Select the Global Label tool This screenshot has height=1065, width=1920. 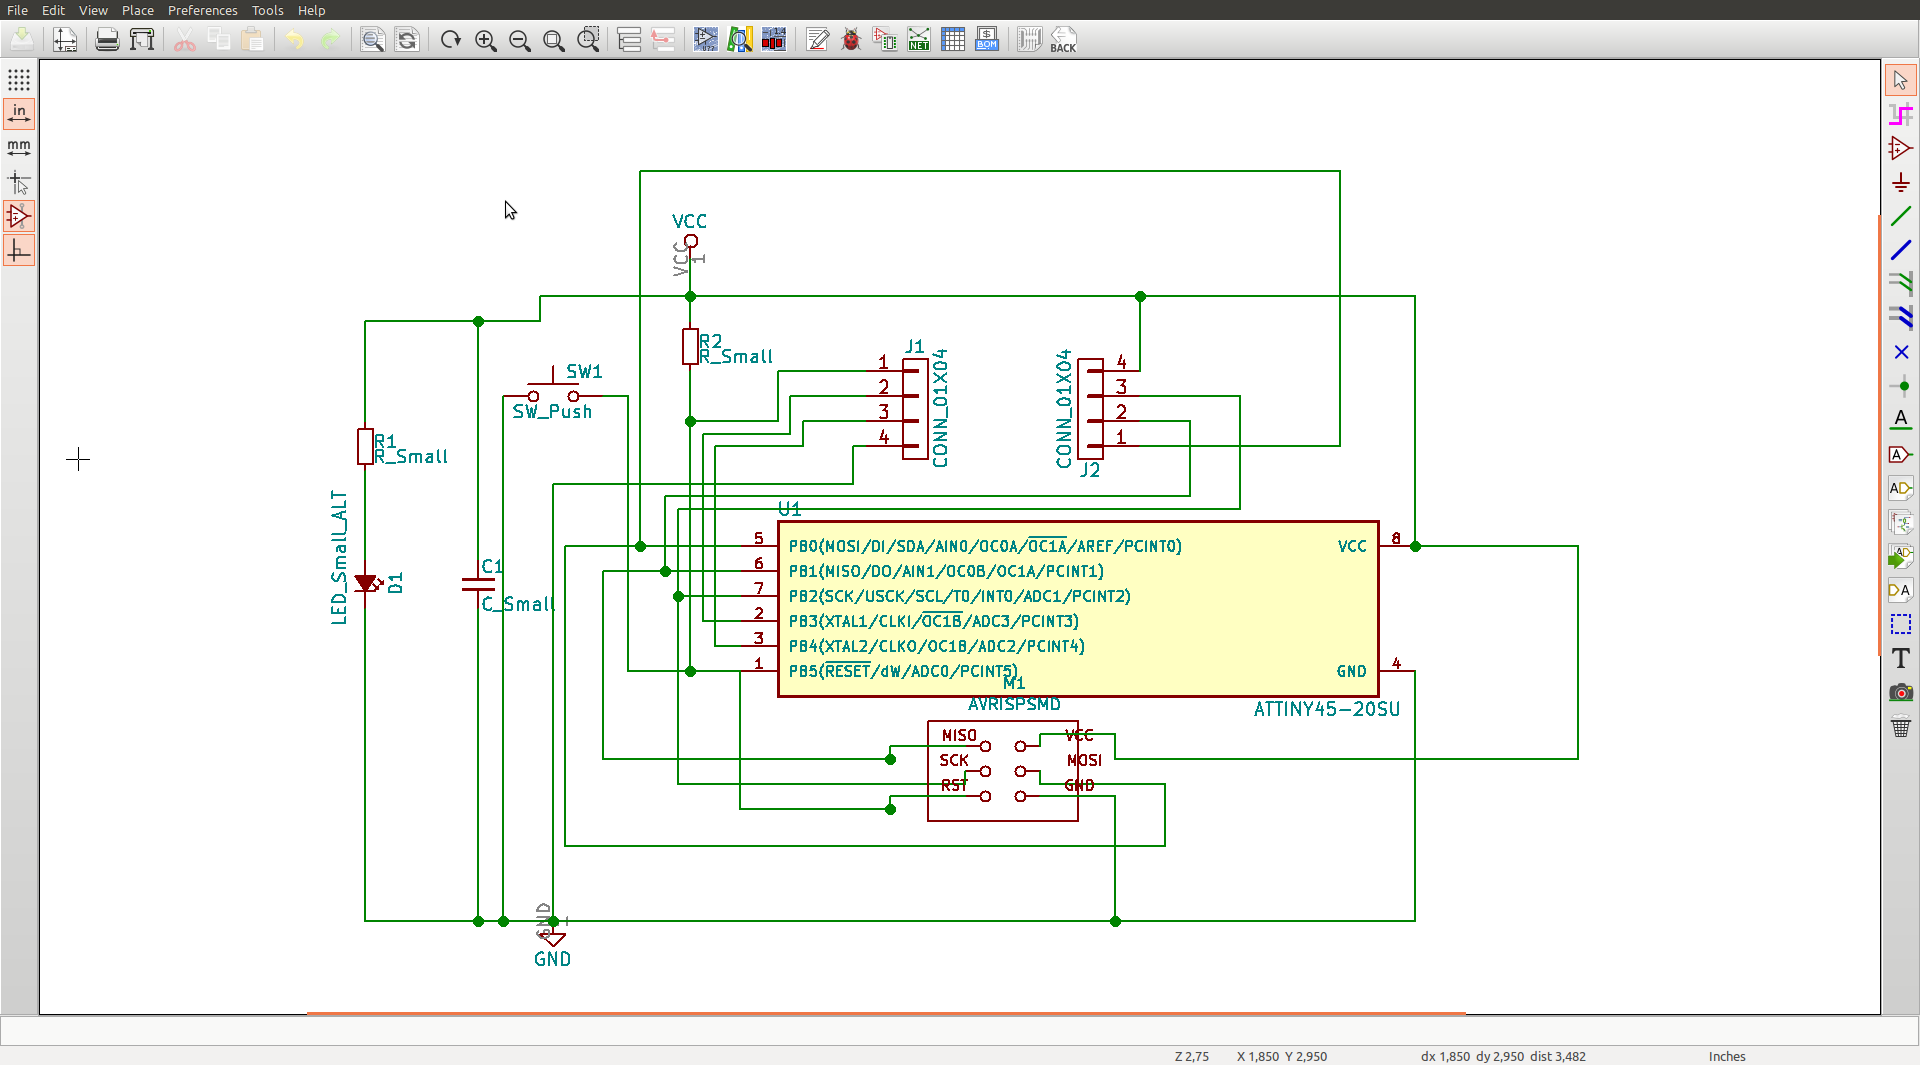point(1901,454)
